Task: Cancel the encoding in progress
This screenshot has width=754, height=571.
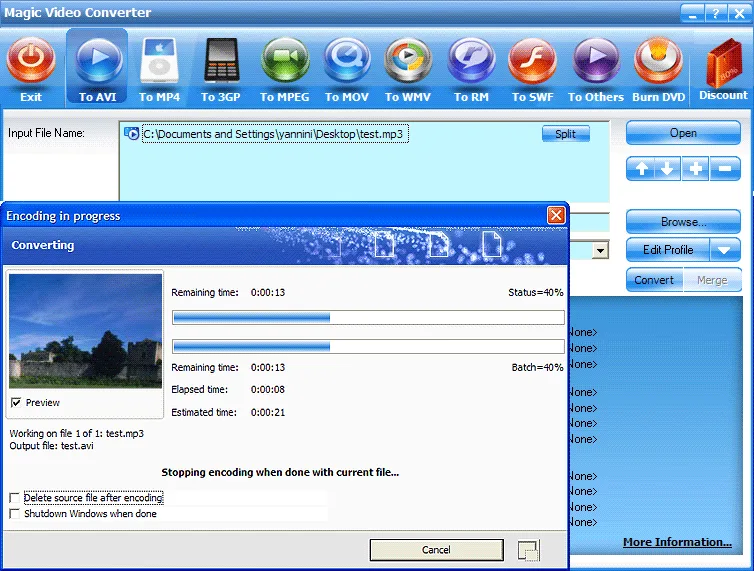Action: coord(437,550)
